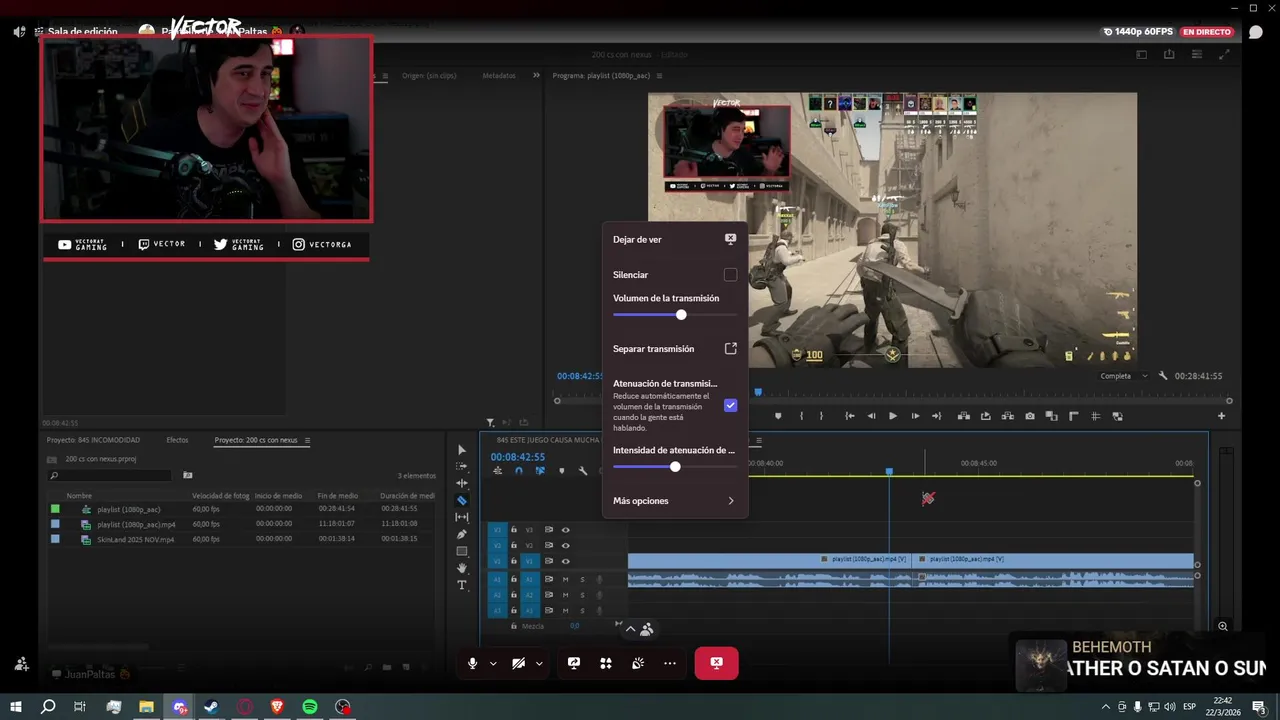Switch to 'Proyecto: 845 INCOMODIDAD' tab
The height and width of the screenshot is (720, 1280).
click(x=93, y=440)
